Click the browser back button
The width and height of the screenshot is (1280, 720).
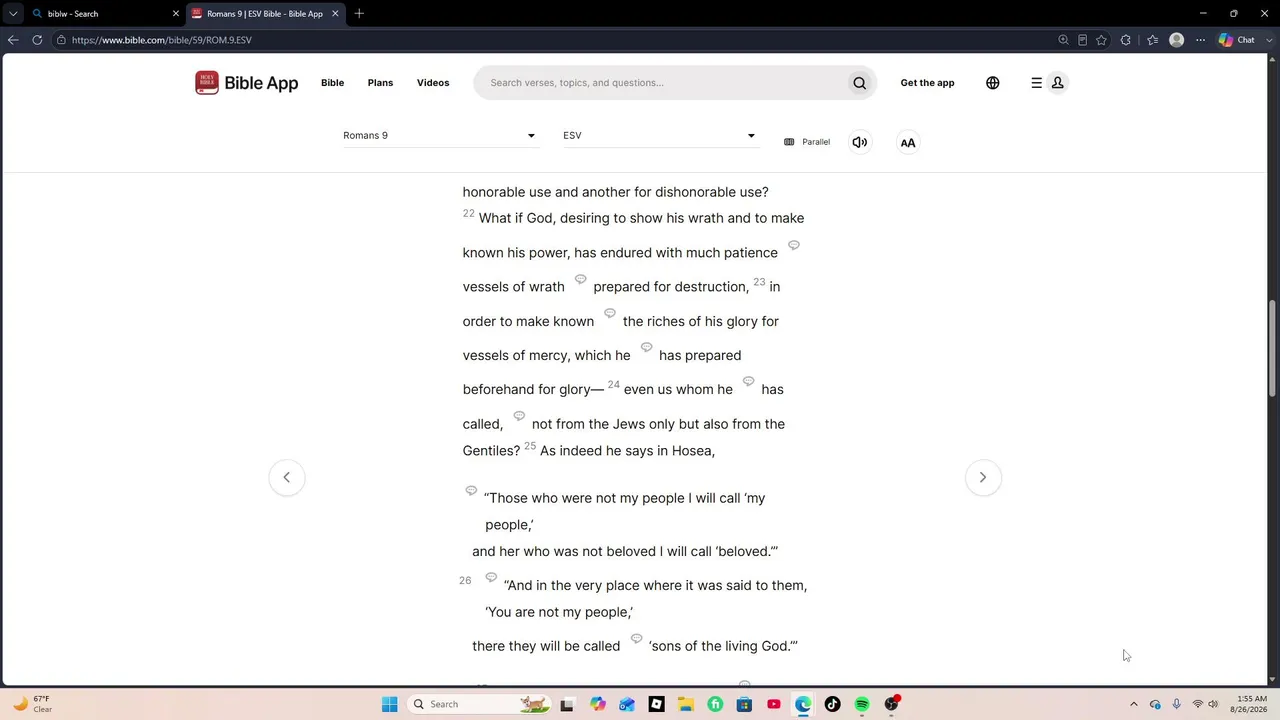[13, 40]
